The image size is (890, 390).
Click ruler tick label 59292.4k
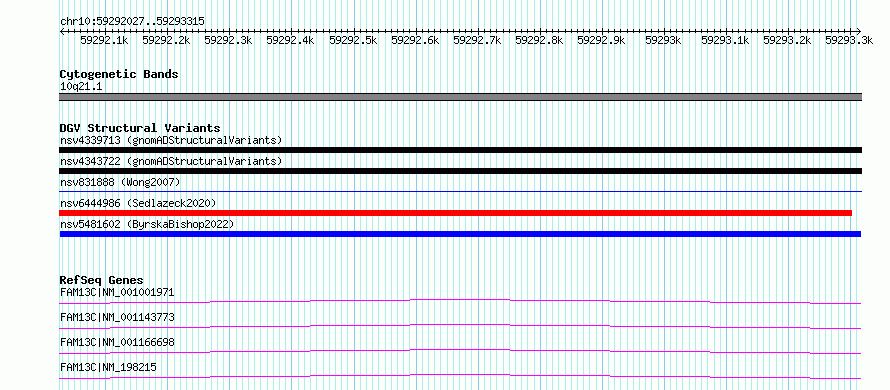(x=290, y=40)
